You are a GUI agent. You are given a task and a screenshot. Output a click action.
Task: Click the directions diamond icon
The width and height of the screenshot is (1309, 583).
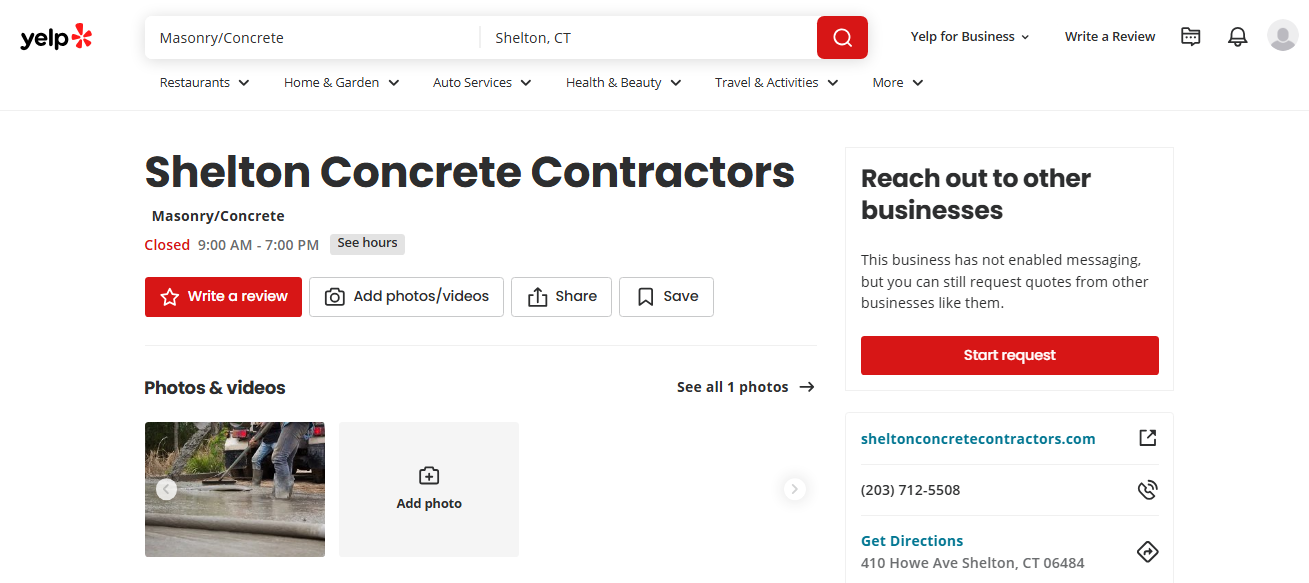(1148, 551)
